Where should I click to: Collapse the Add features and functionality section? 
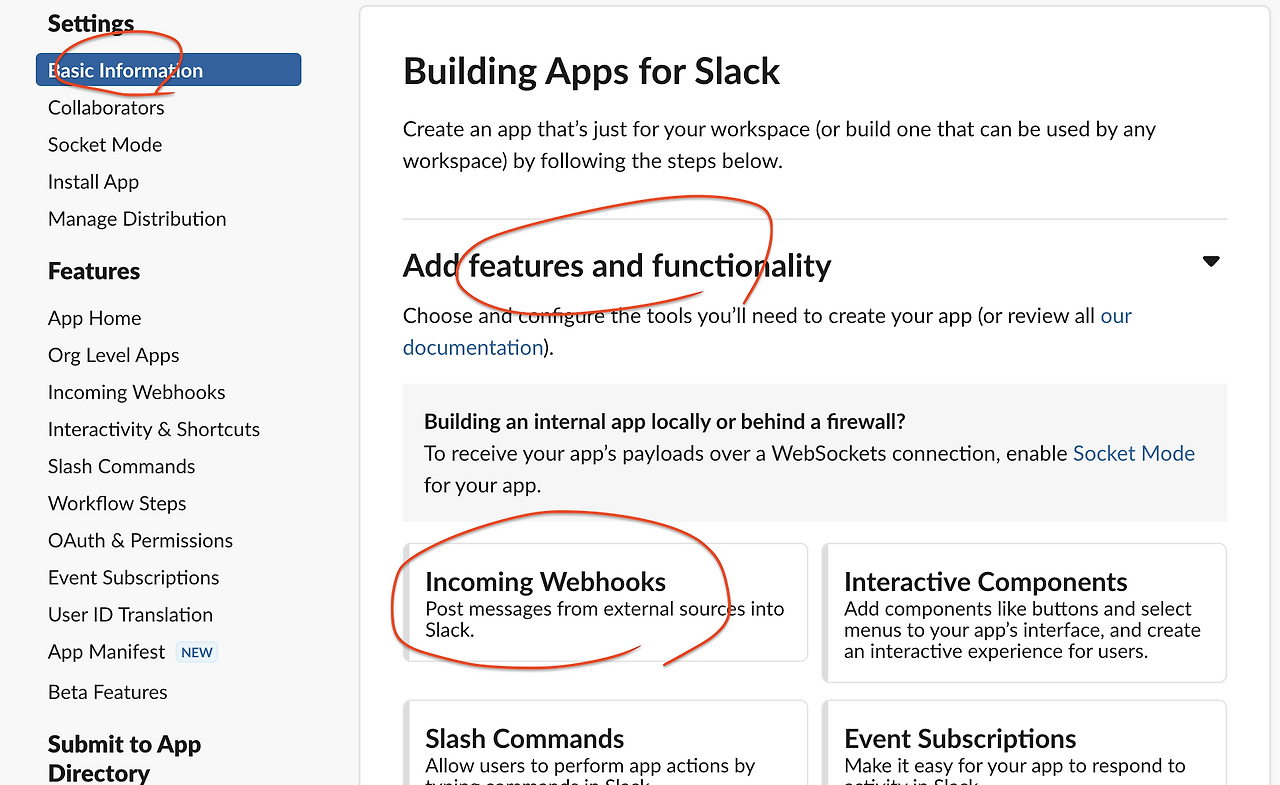tap(1210, 262)
